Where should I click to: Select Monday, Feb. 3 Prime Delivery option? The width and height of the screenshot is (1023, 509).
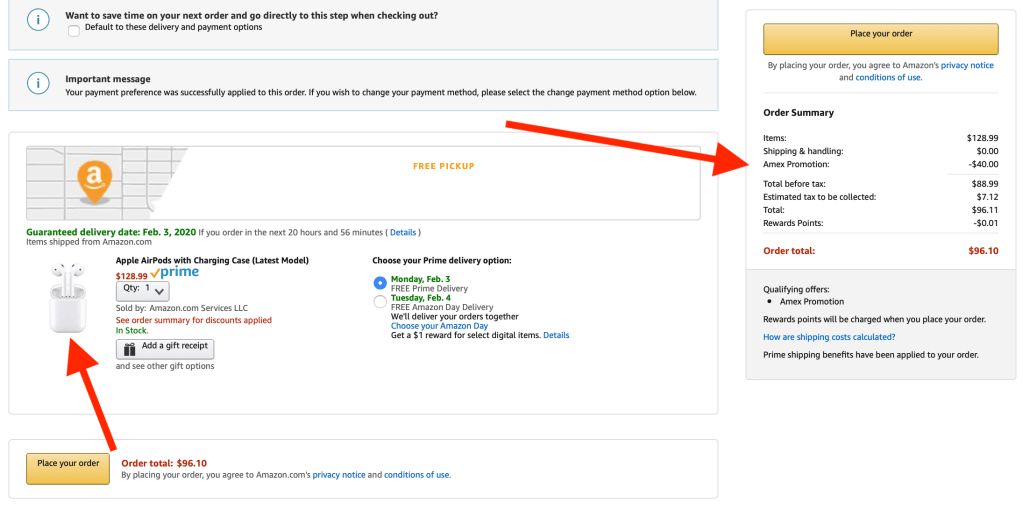pyautogui.click(x=380, y=283)
